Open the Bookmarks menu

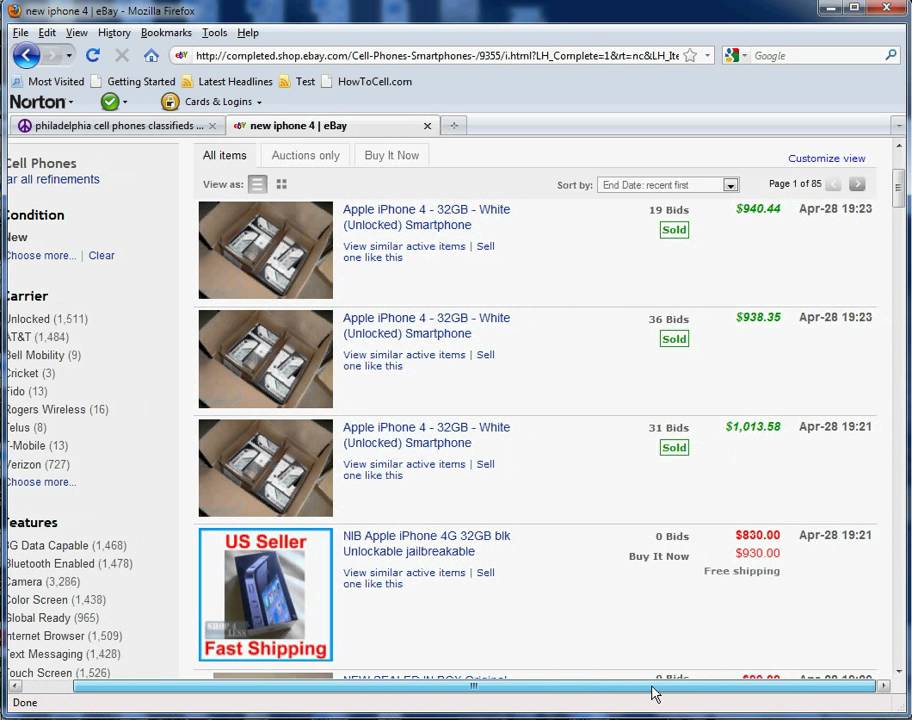tap(166, 33)
